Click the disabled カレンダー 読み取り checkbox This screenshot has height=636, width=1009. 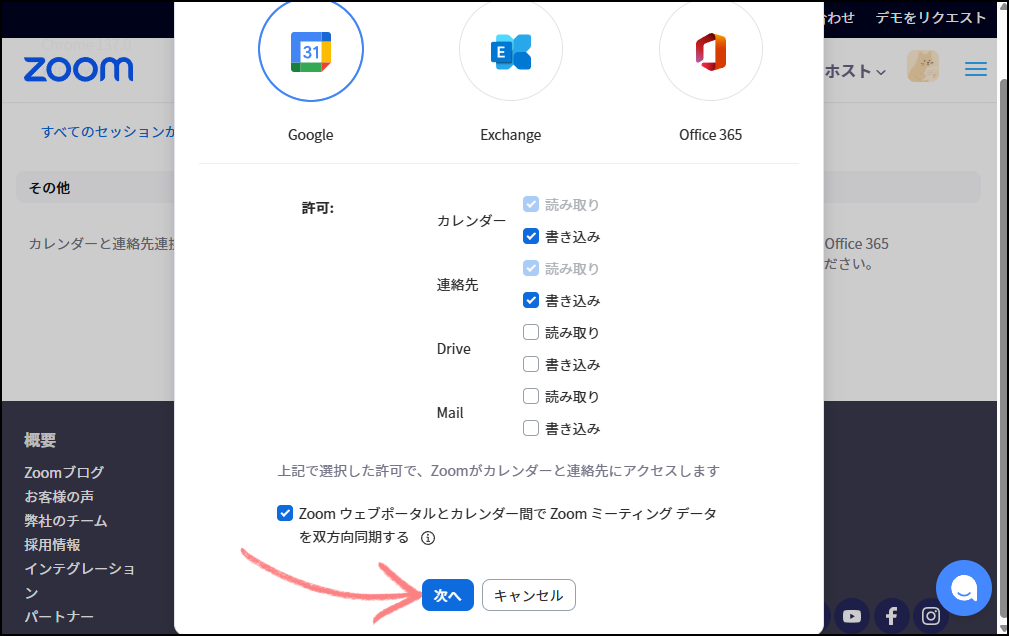coord(531,204)
